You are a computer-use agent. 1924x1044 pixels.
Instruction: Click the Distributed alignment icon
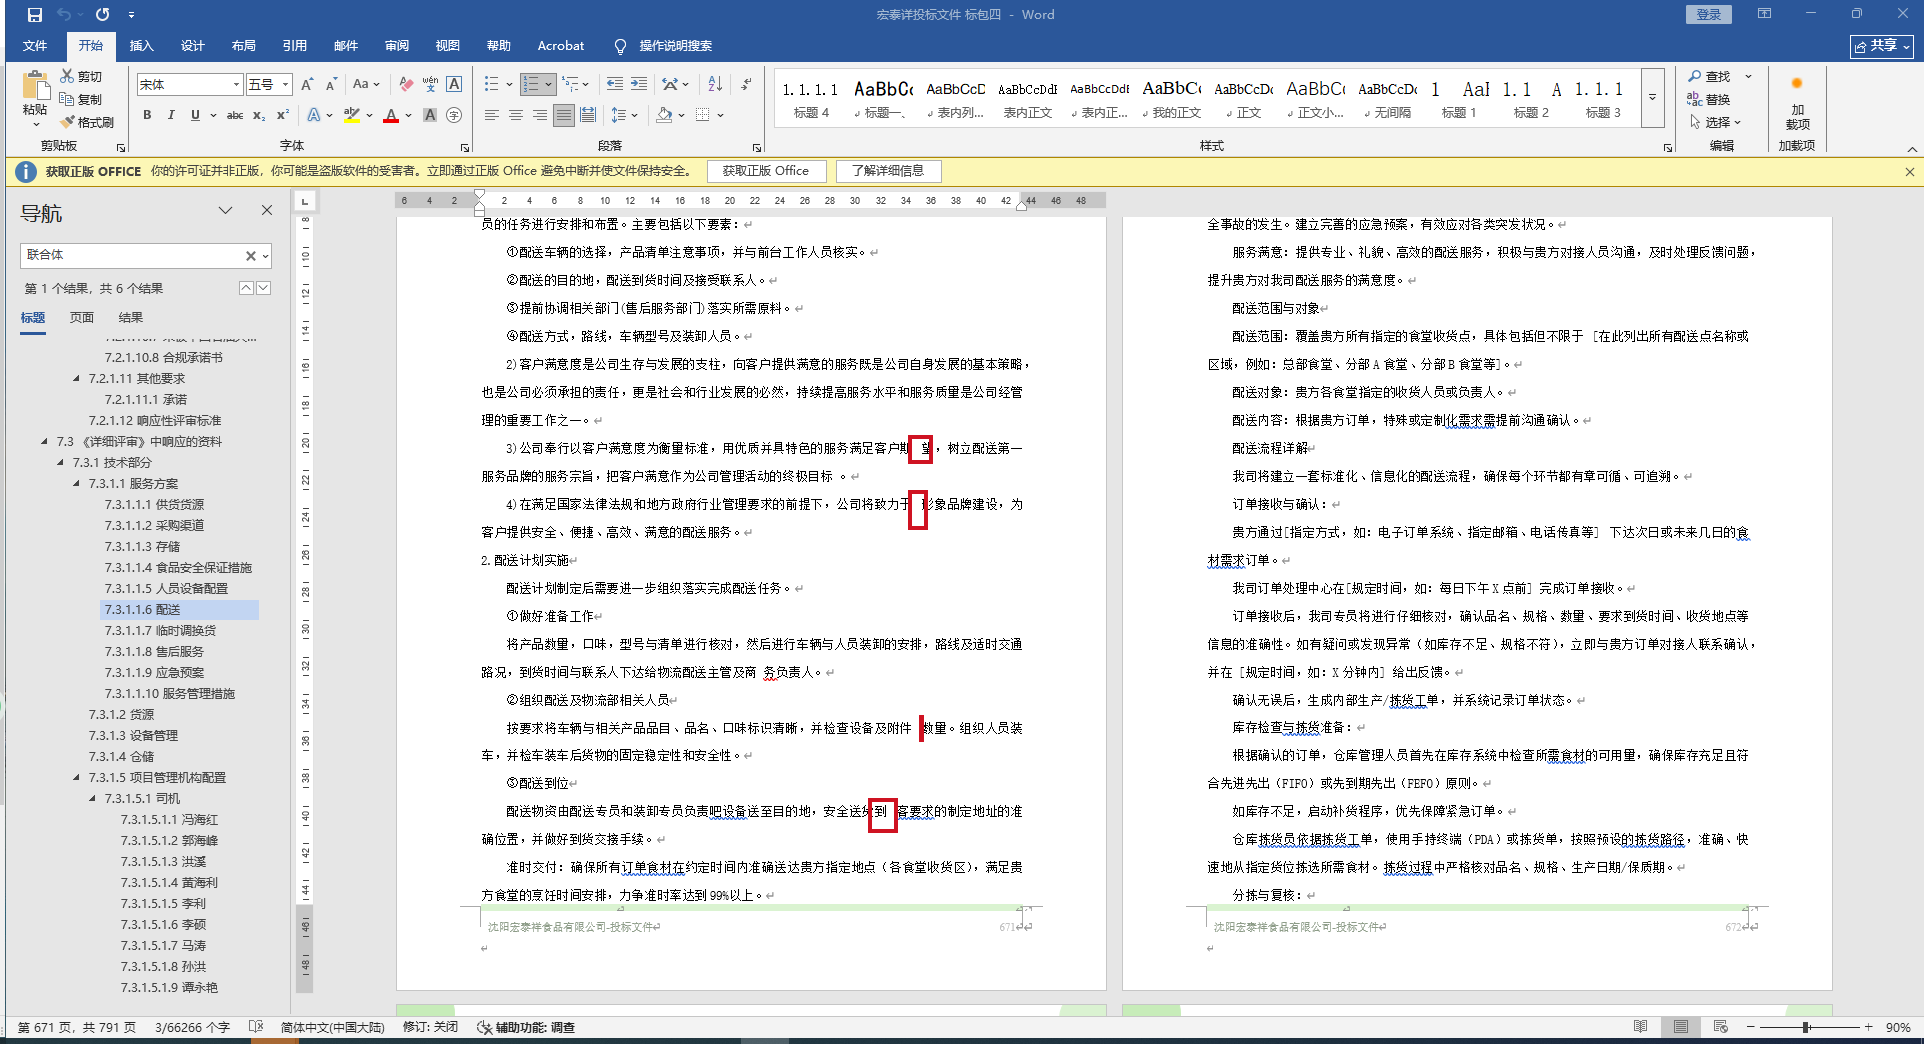coord(588,115)
